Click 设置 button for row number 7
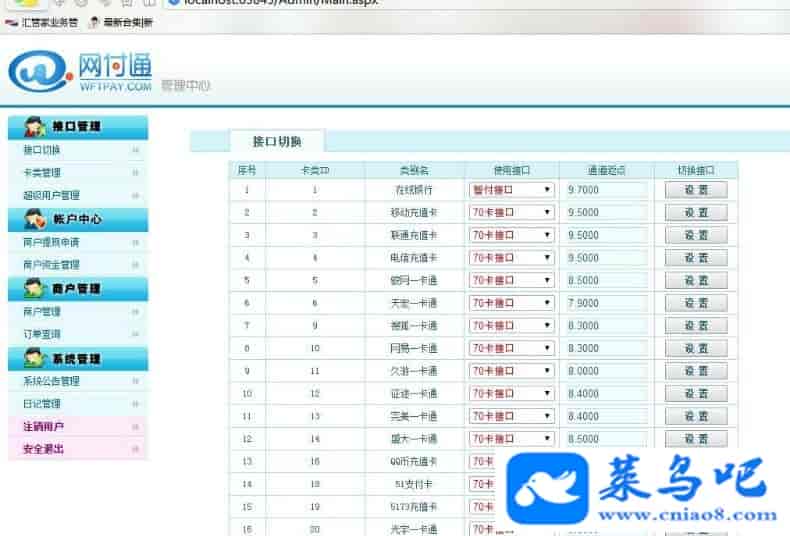Viewport: 790px width, 536px height. click(696, 326)
